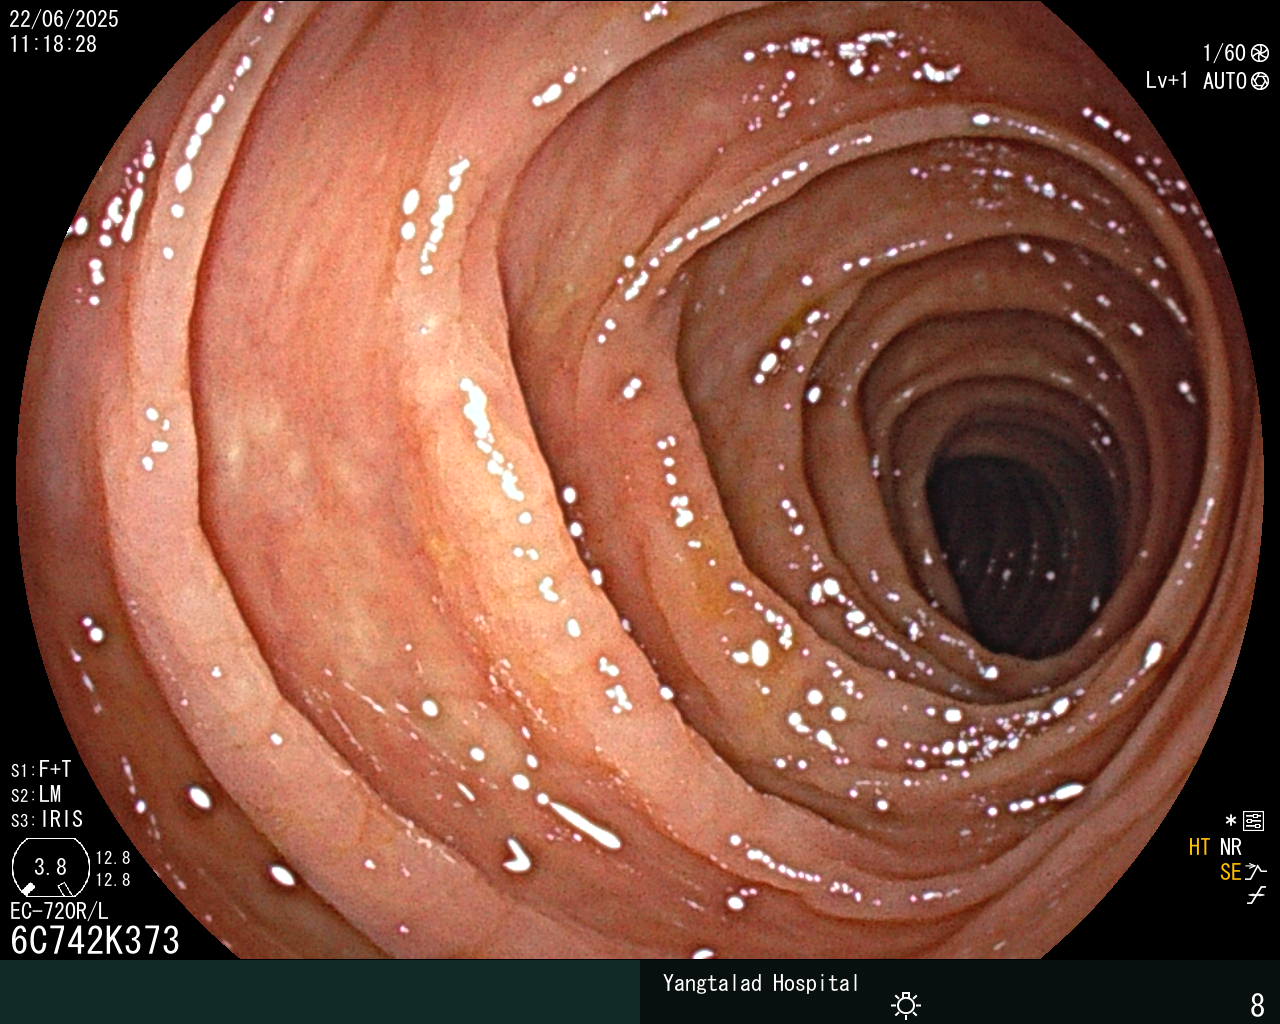Click the asterisk indicator beside the sliders icon
Image resolution: width=1280 pixels, height=1024 pixels.
pos(1231,820)
